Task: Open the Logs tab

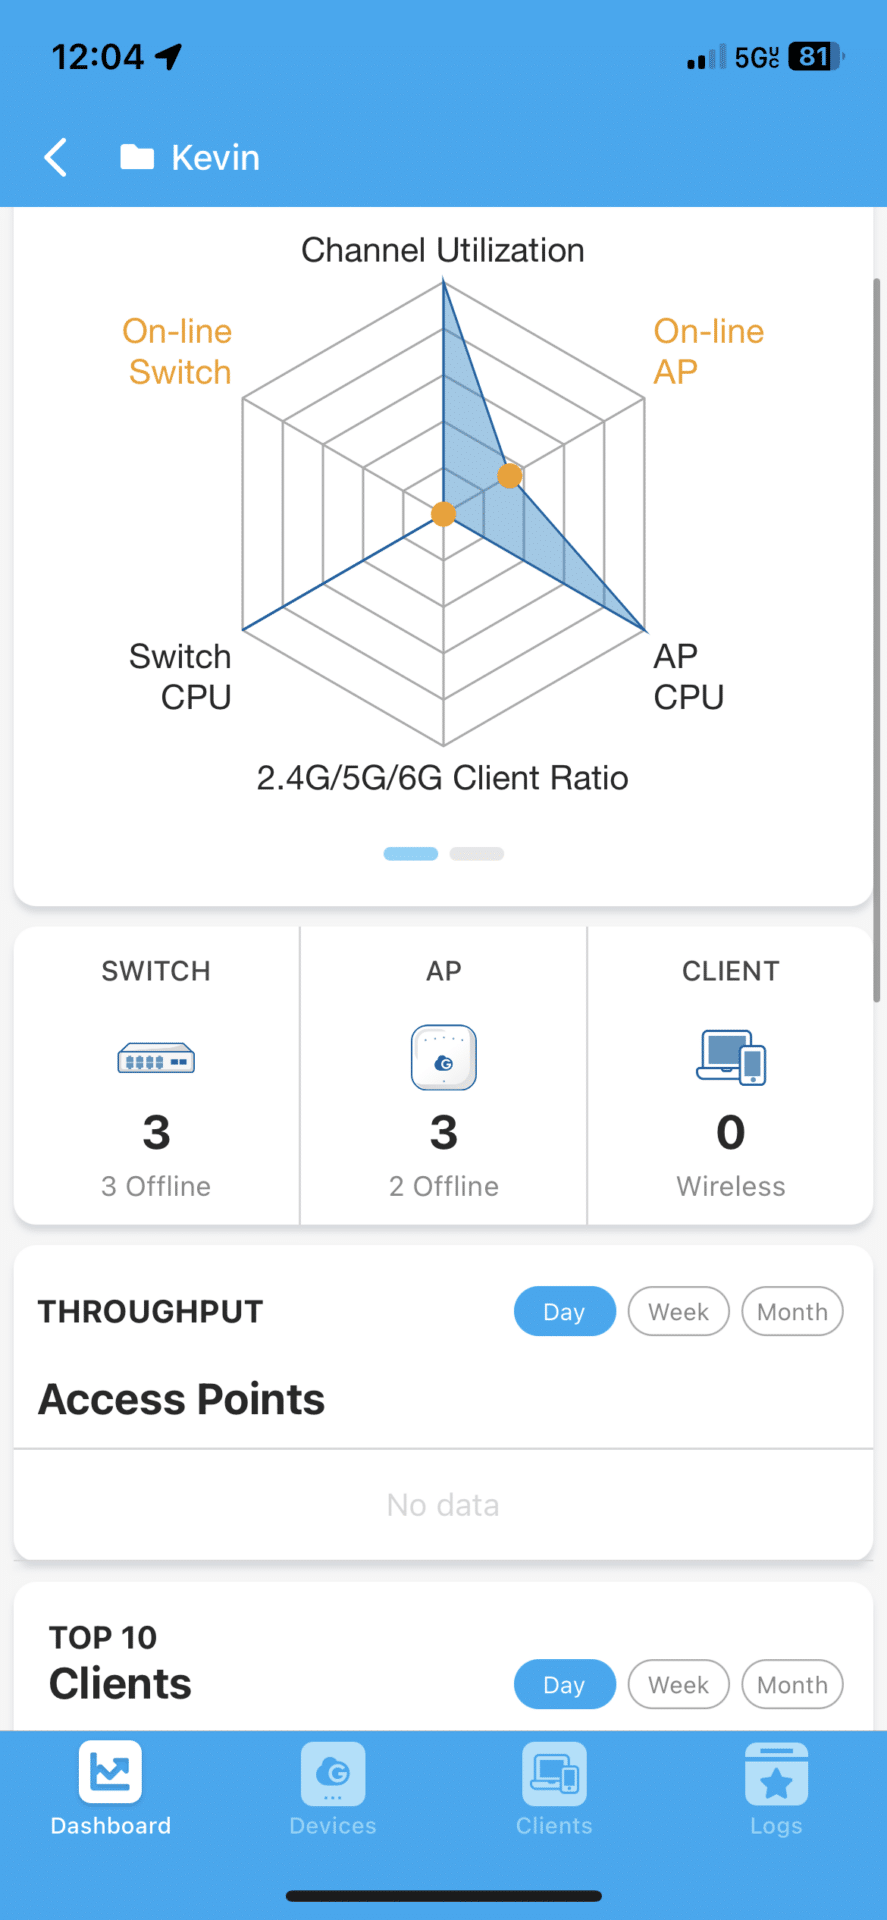Action: (x=776, y=1789)
